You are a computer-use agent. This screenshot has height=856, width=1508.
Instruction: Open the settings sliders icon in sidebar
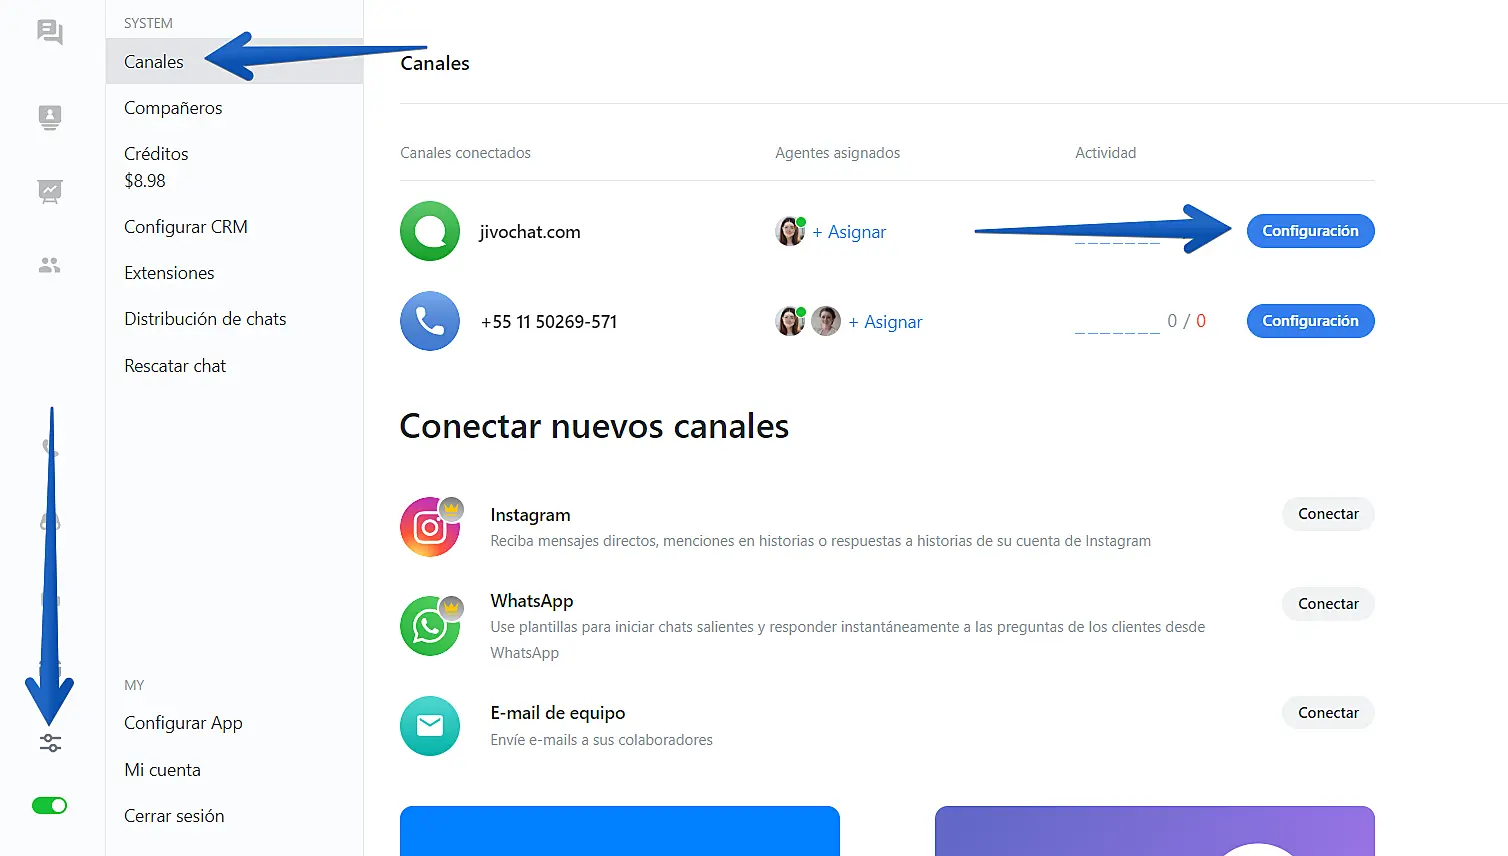[x=50, y=743]
